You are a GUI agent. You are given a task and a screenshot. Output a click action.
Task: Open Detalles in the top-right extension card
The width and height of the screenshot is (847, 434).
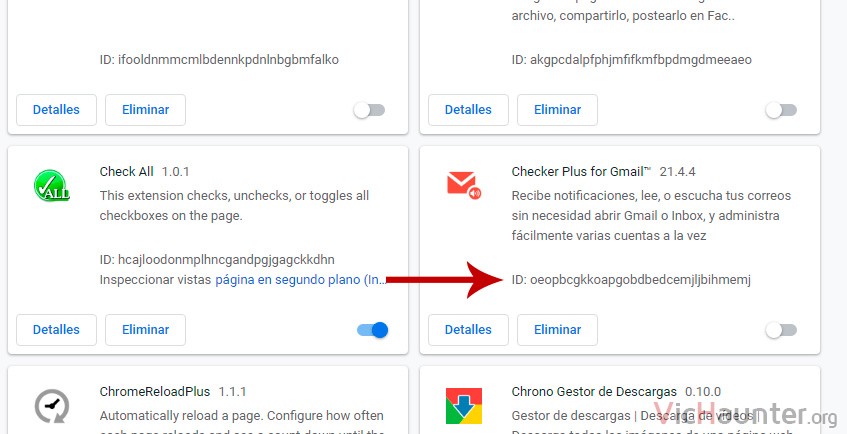(468, 110)
